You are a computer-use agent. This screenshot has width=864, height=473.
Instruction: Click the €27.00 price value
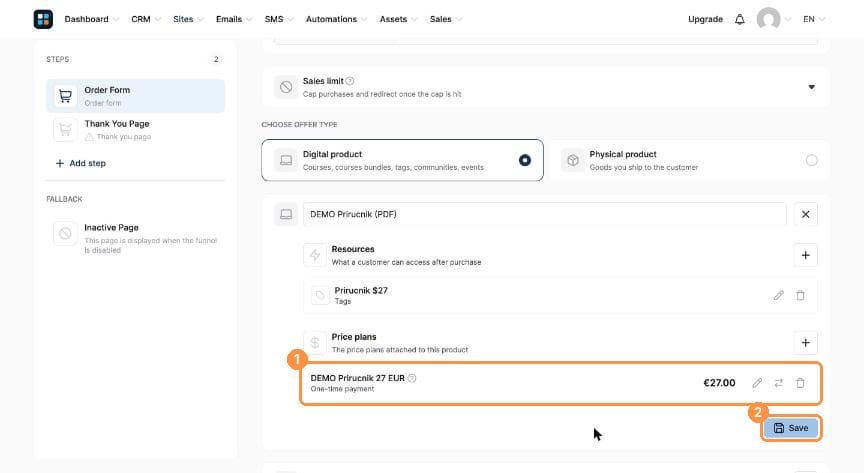click(x=719, y=383)
